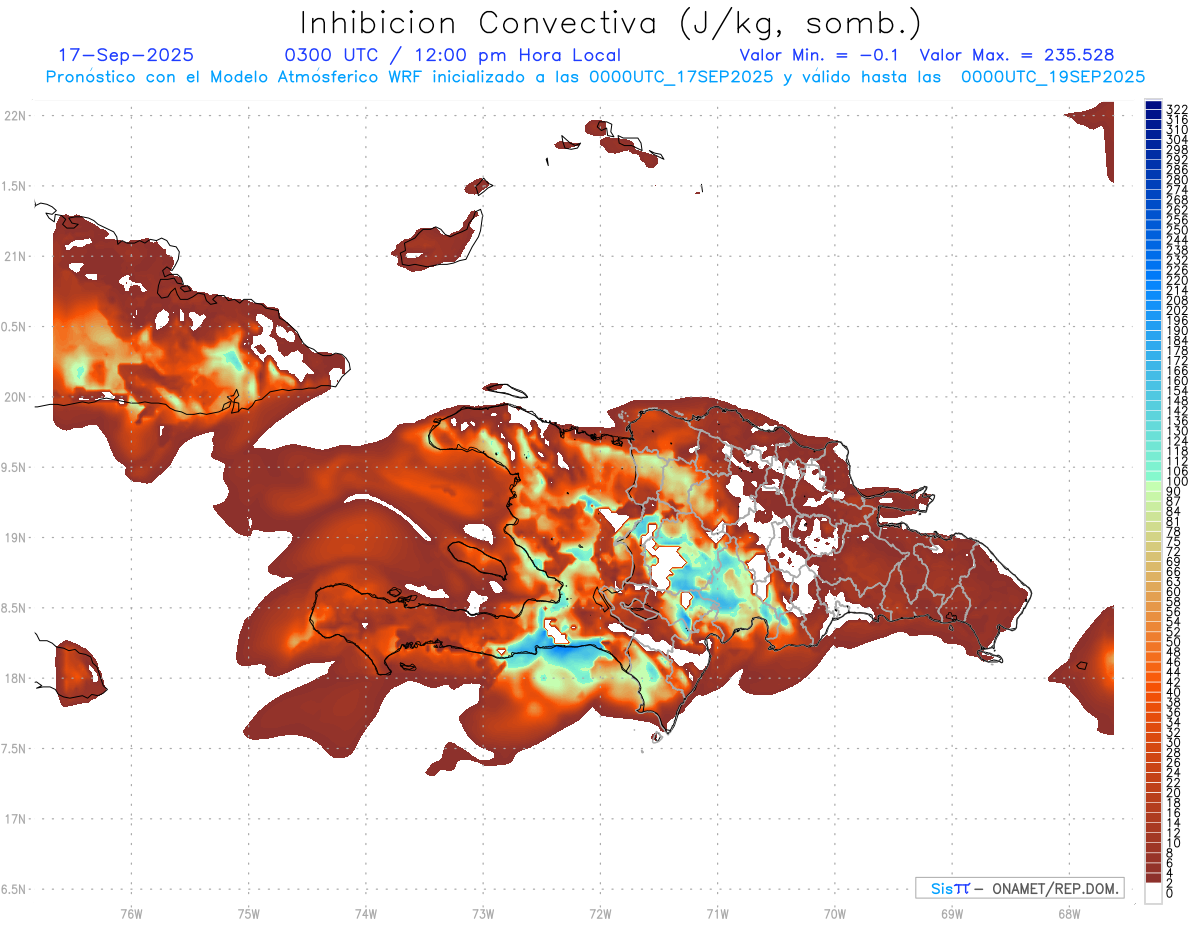Viewport: 1200px width, 927px height.
Task: Click the '322' colorbar value
Action: coord(1176,109)
